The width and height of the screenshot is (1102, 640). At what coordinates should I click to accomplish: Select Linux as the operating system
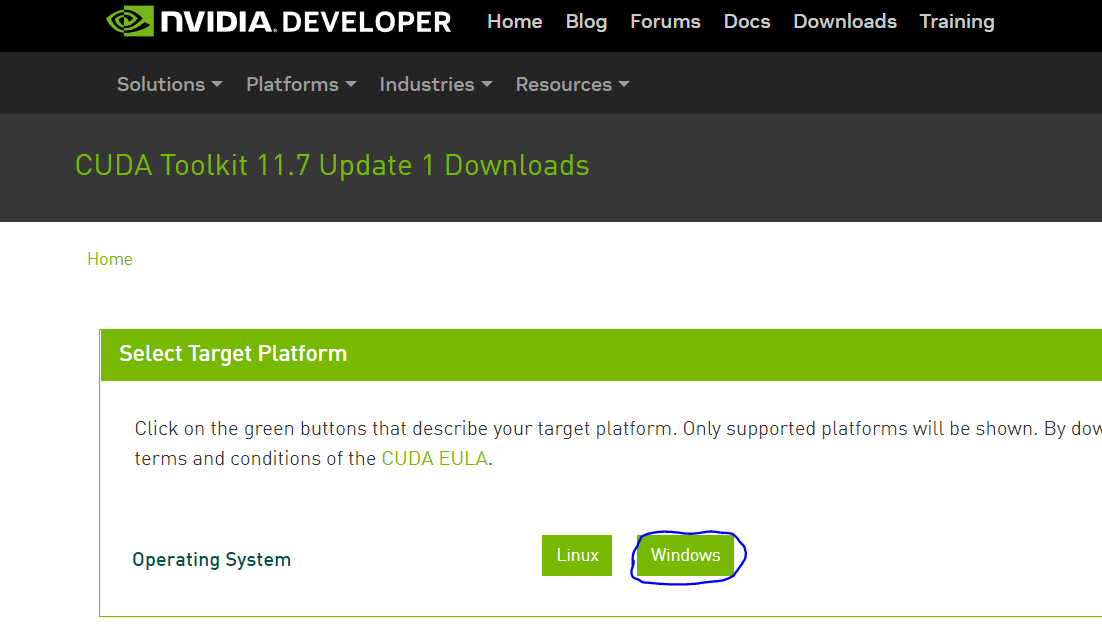(577, 556)
